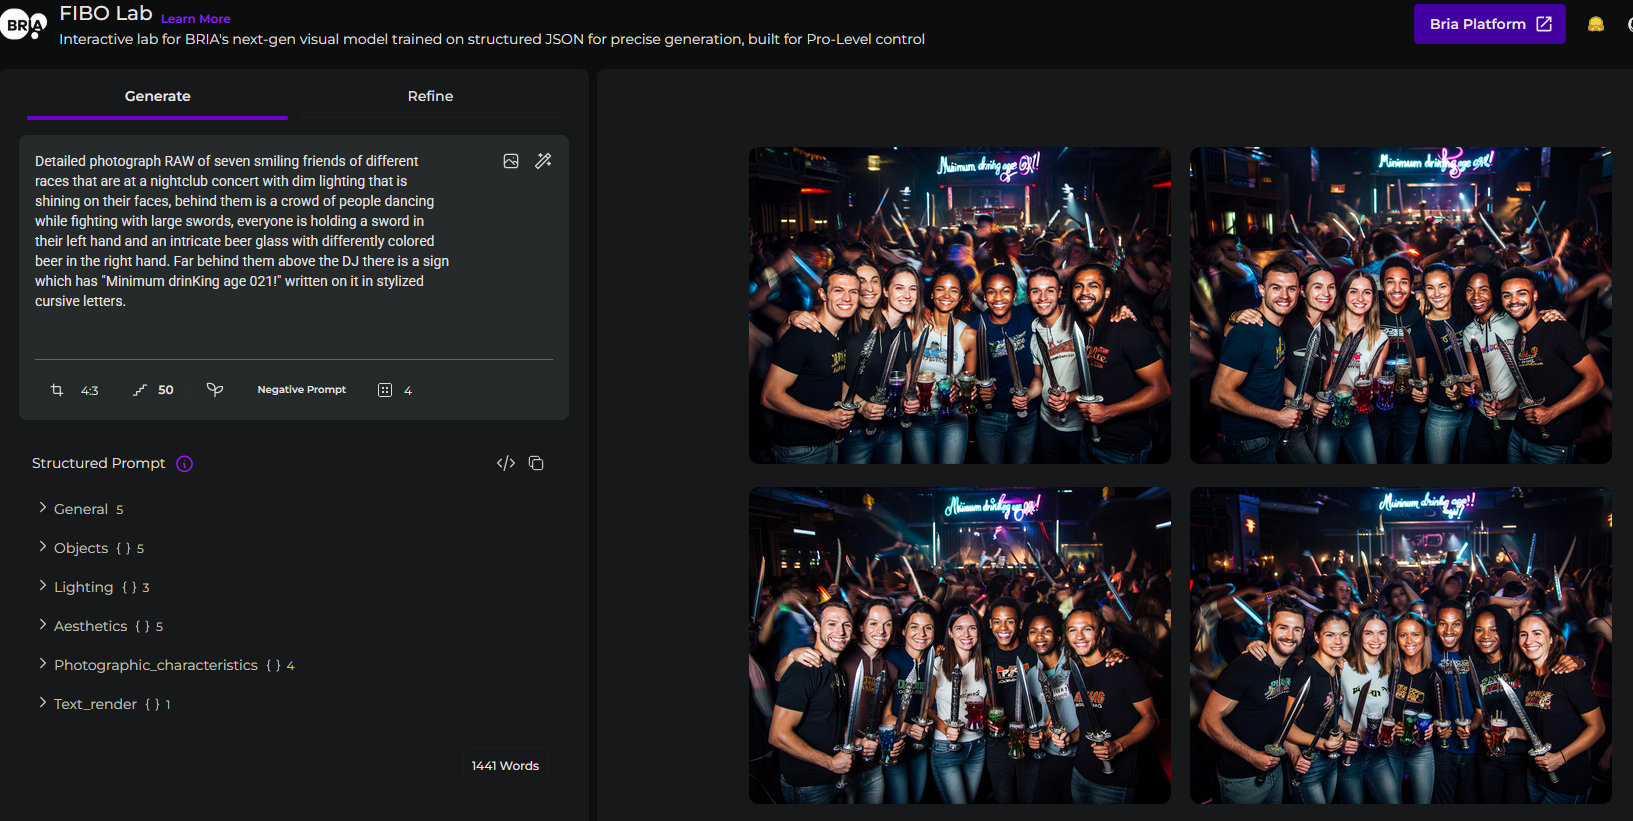
Task: Expand the Objects section
Action: [90, 548]
